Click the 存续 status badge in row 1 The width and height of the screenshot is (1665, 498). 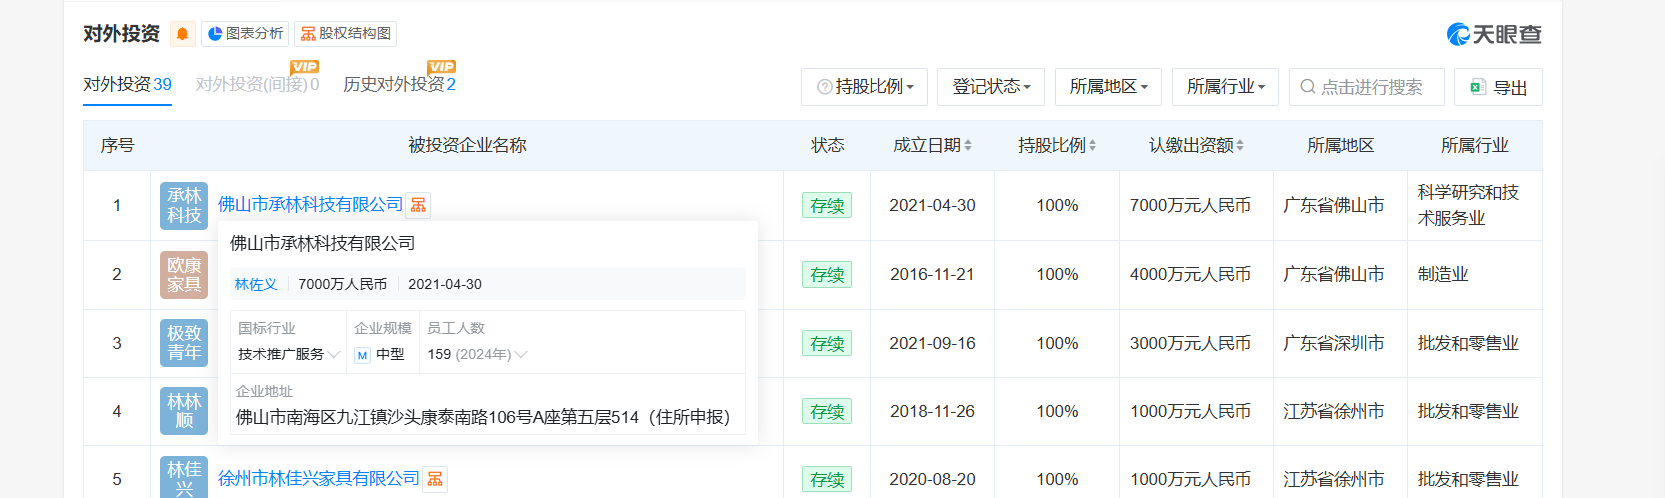coord(827,205)
